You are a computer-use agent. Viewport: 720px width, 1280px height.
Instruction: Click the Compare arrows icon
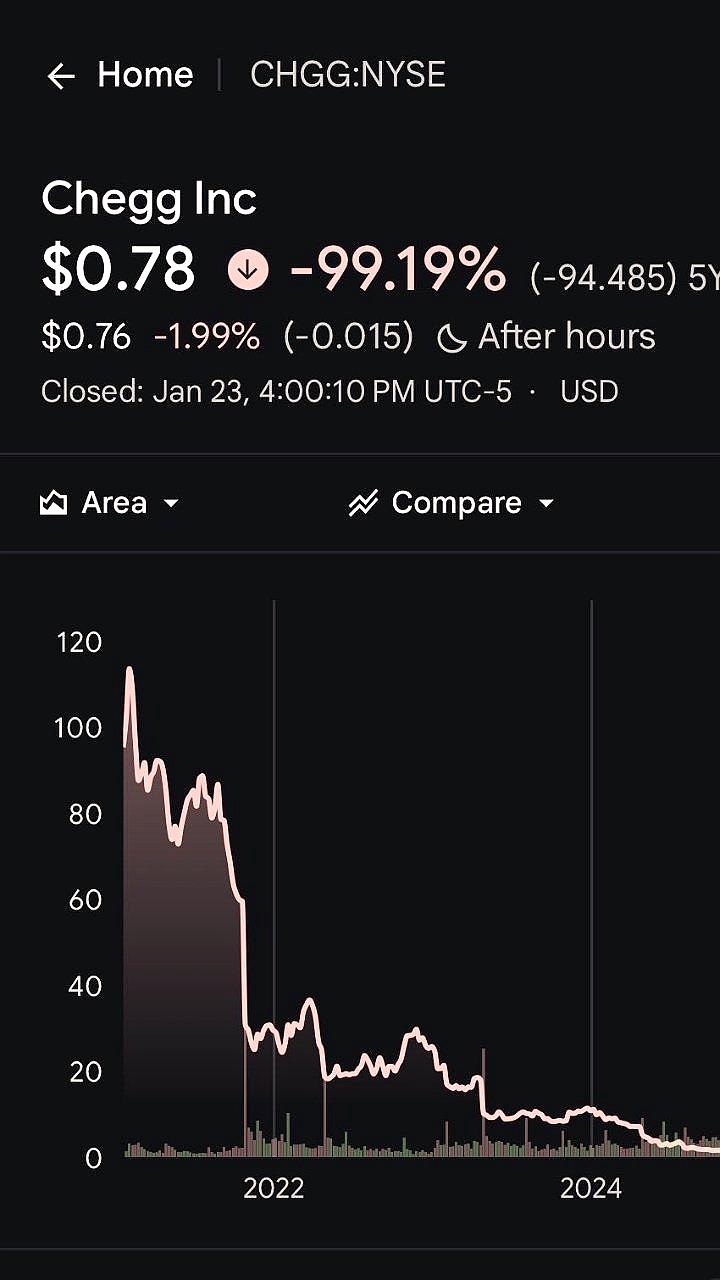362,503
